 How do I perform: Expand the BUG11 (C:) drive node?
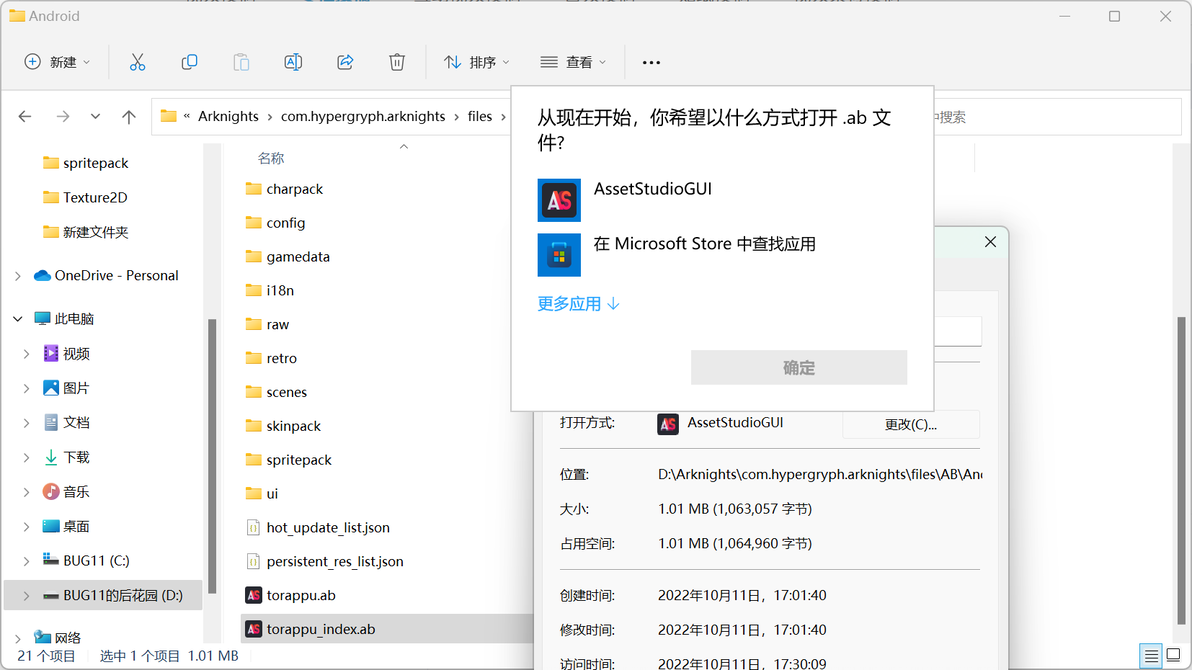tap(26, 560)
